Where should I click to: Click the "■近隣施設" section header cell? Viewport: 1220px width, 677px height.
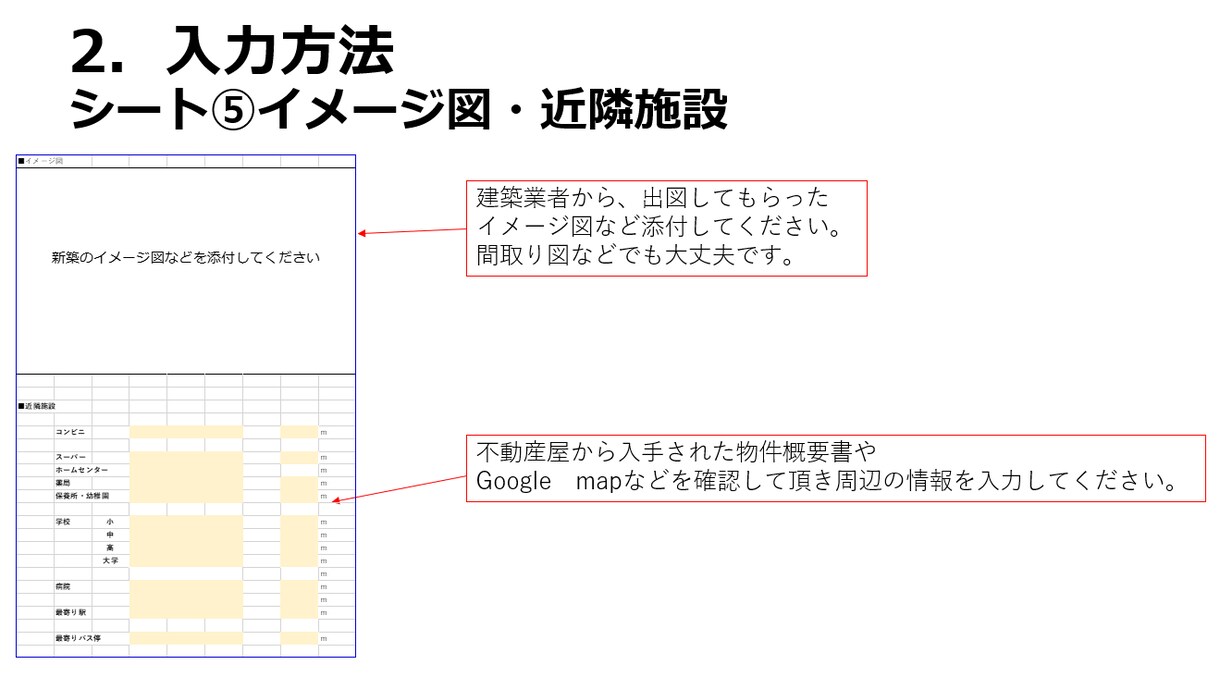[38, 407]
